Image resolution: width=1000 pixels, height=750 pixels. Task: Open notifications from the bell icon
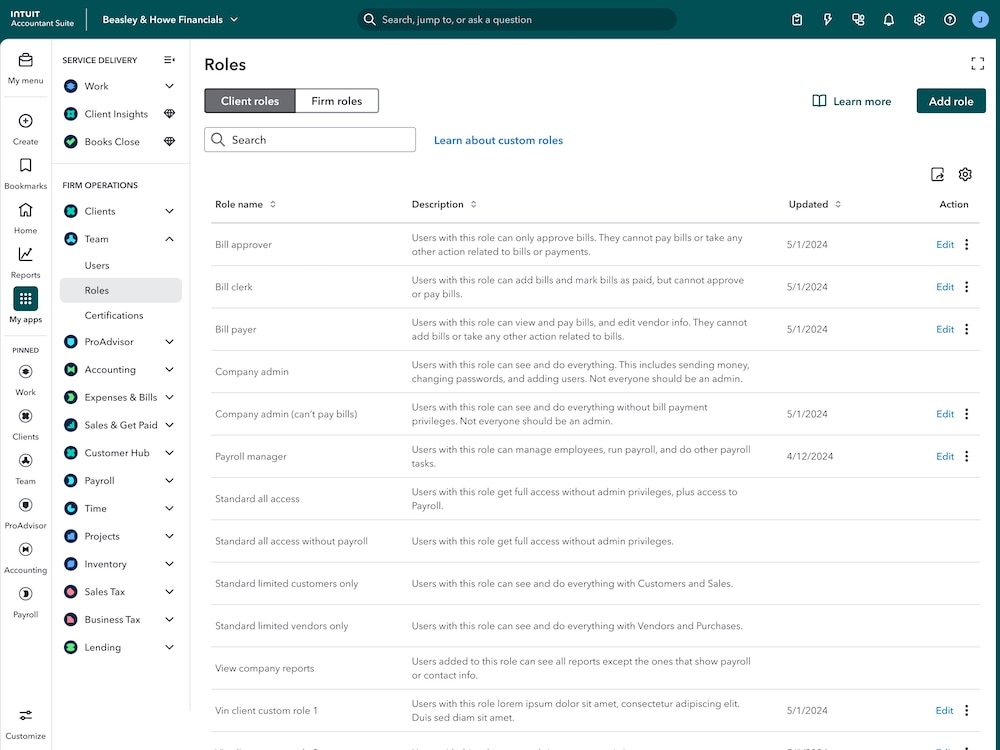point(888,19)
